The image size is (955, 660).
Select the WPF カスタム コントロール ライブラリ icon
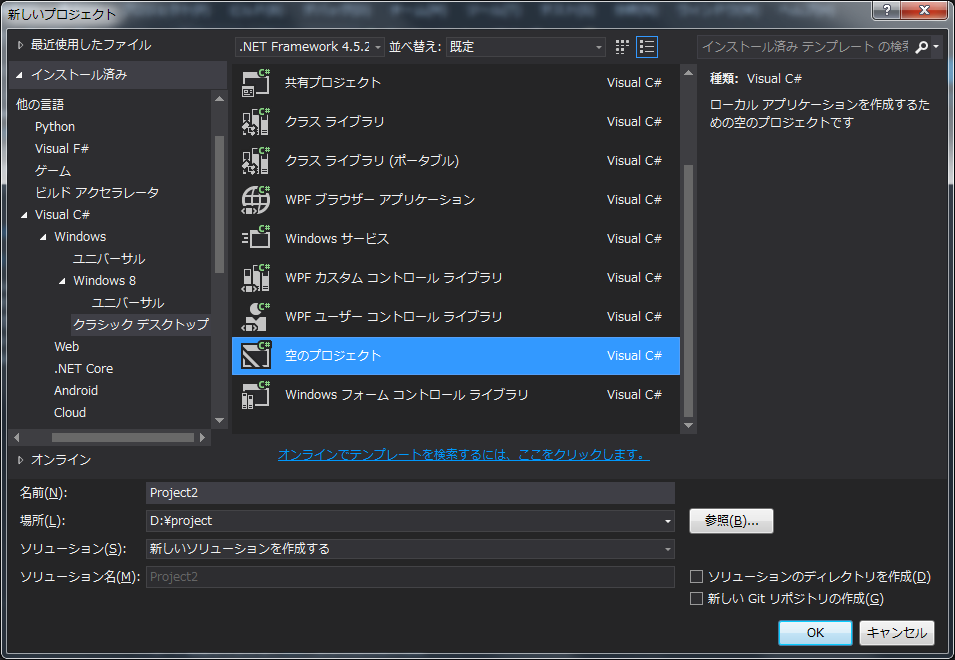tap(256, 277)
